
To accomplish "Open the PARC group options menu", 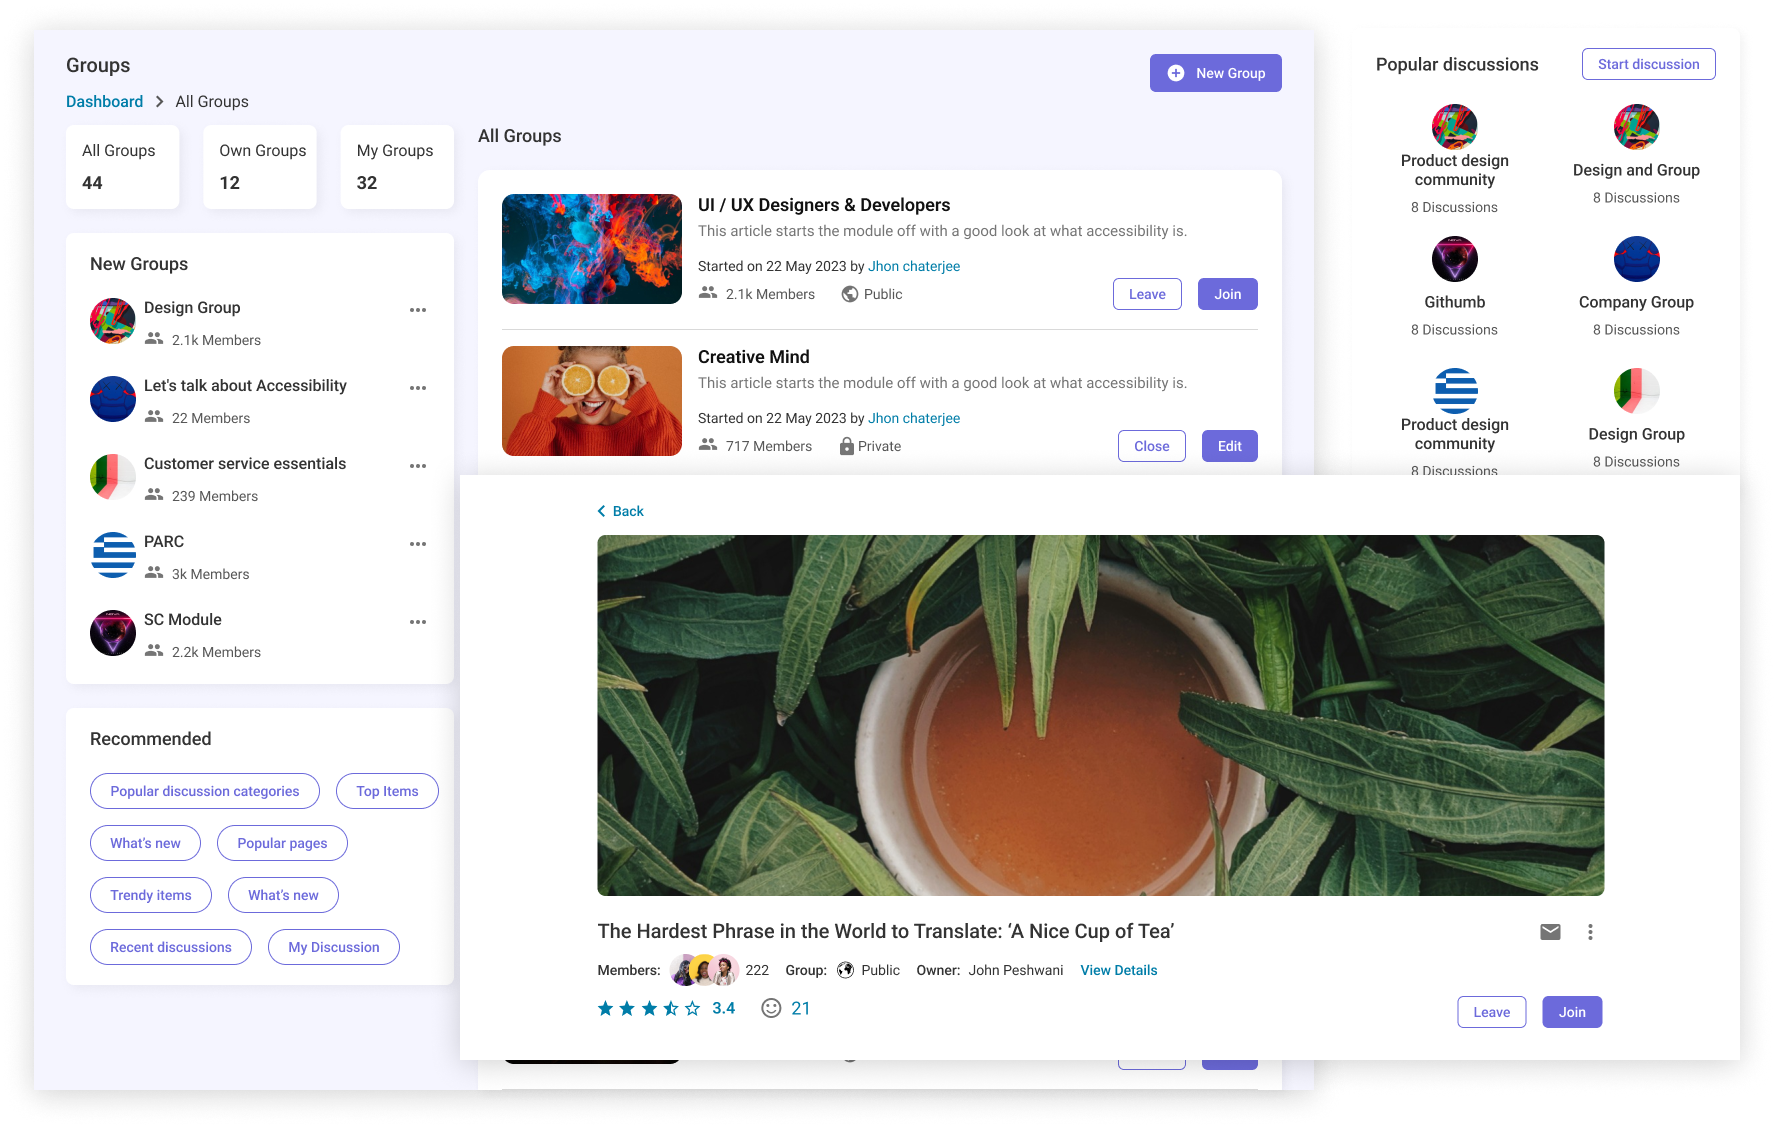I will click(418, 544).
